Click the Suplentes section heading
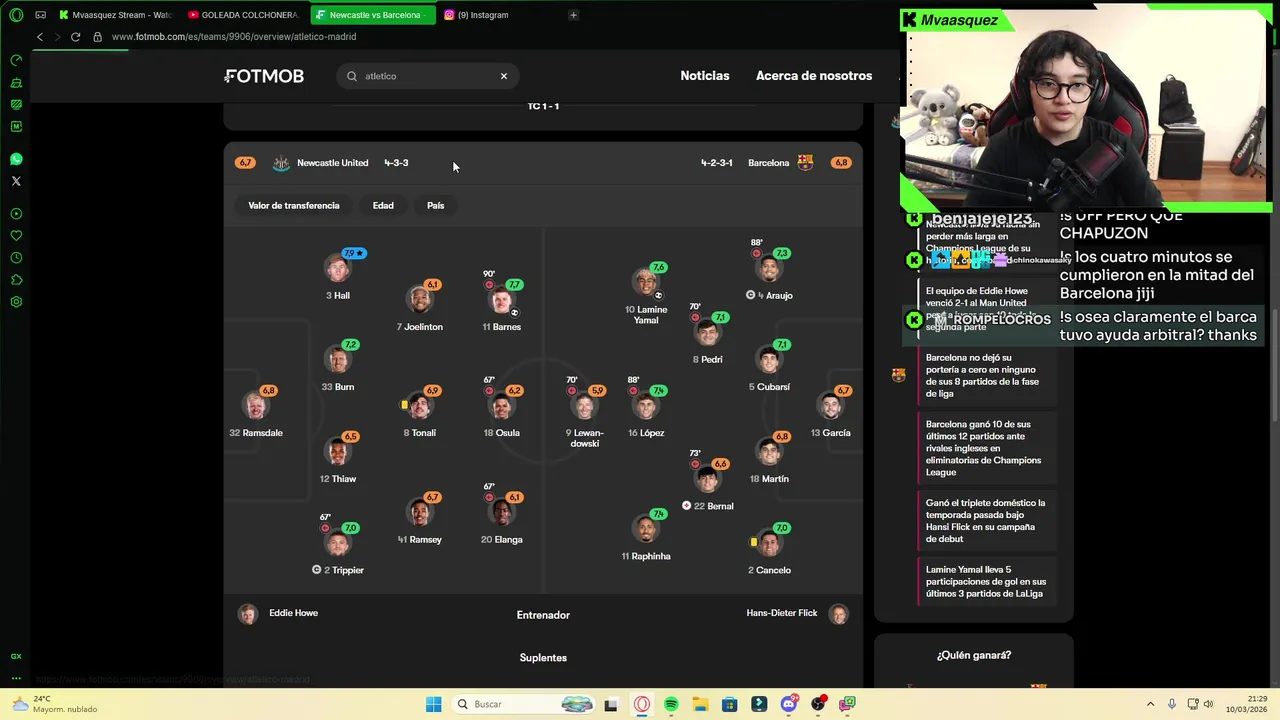 pos(543,658)
